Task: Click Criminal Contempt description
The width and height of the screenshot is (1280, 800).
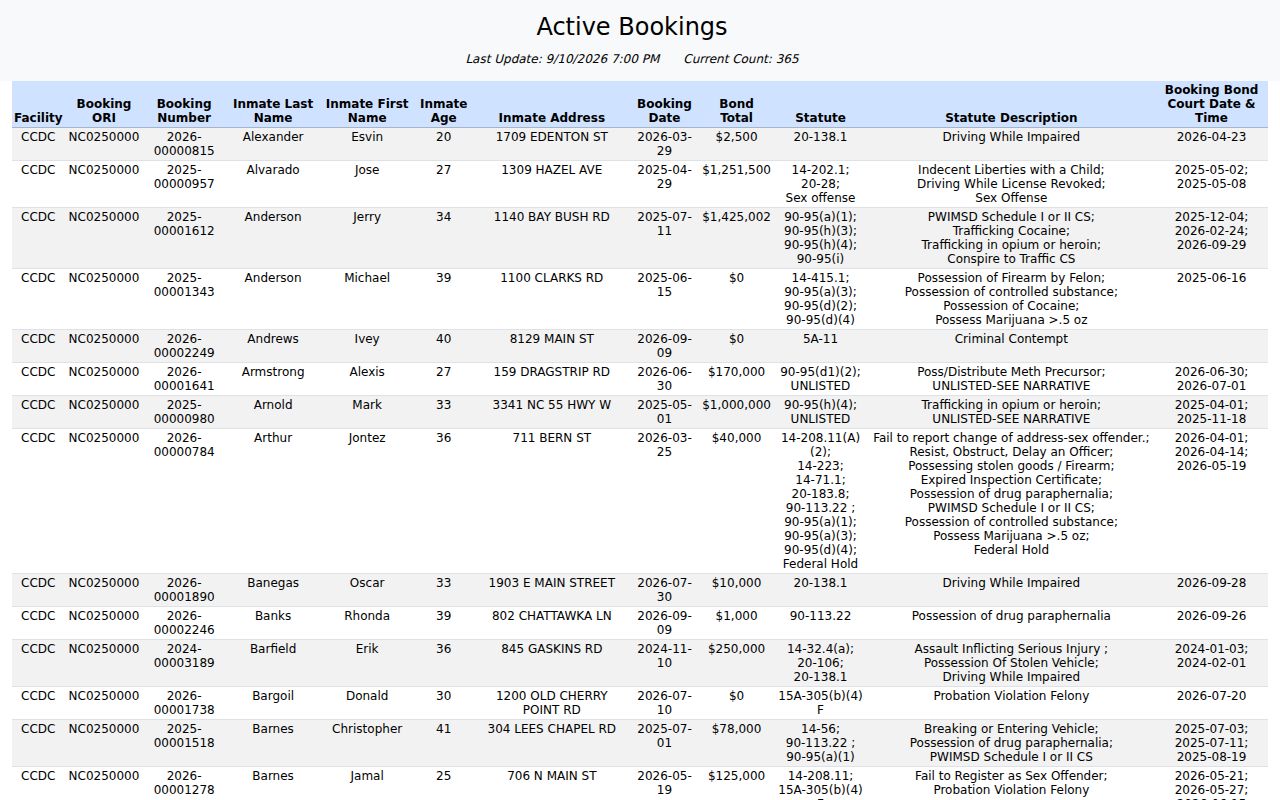Action: (1011, 339)
